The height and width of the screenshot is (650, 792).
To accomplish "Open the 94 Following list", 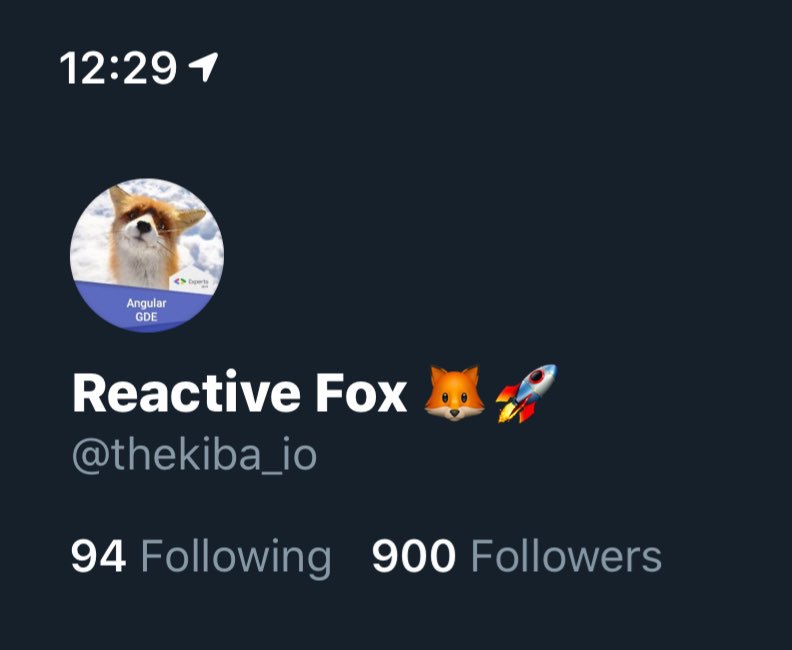I will click(x=201, y=557).
